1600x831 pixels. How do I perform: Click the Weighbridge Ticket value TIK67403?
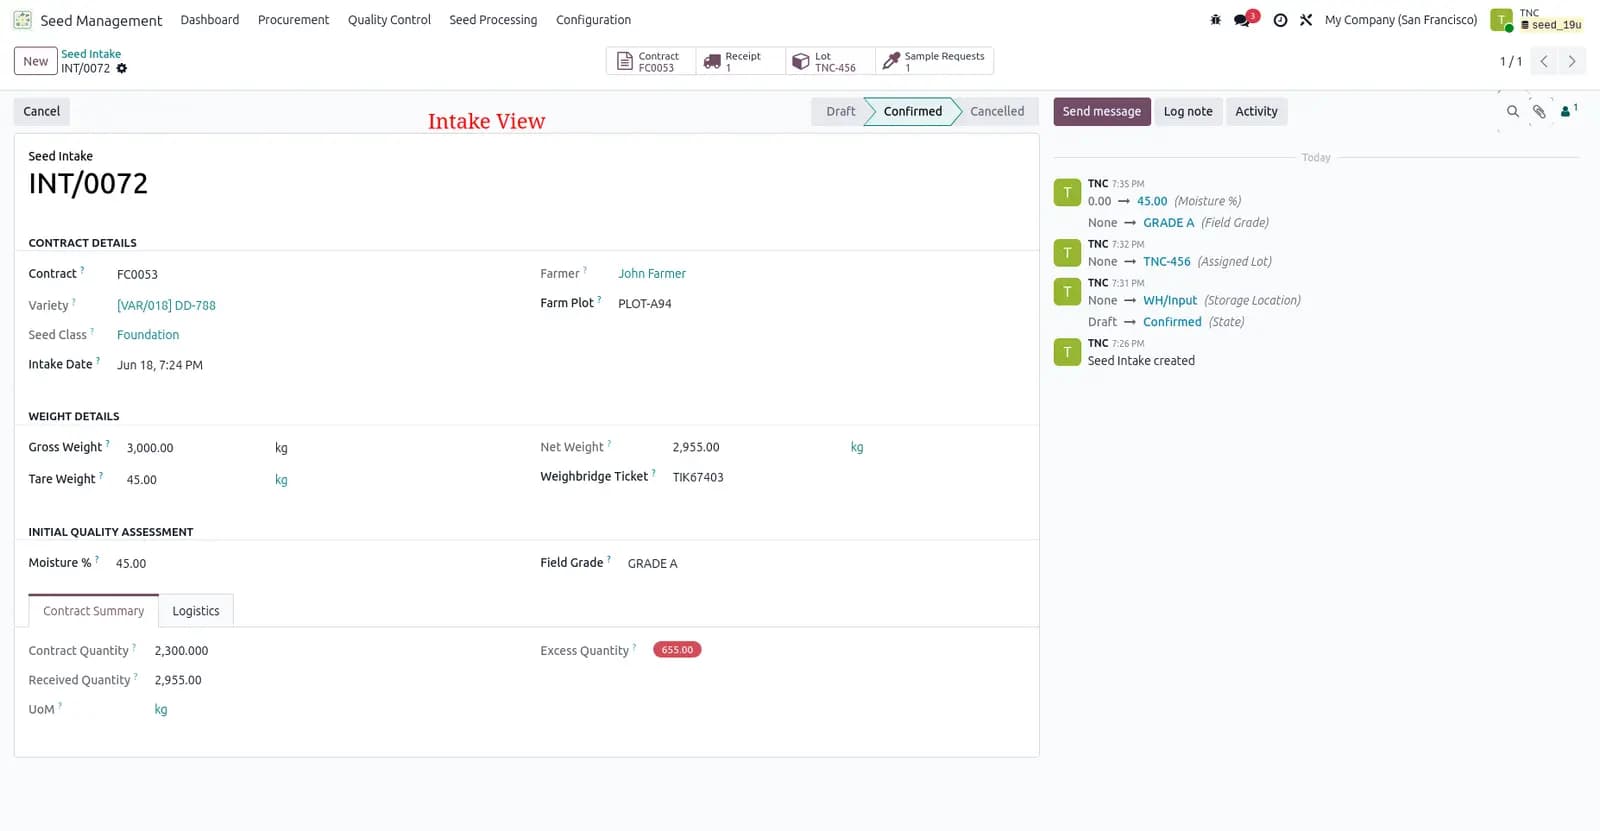point(698,478)
